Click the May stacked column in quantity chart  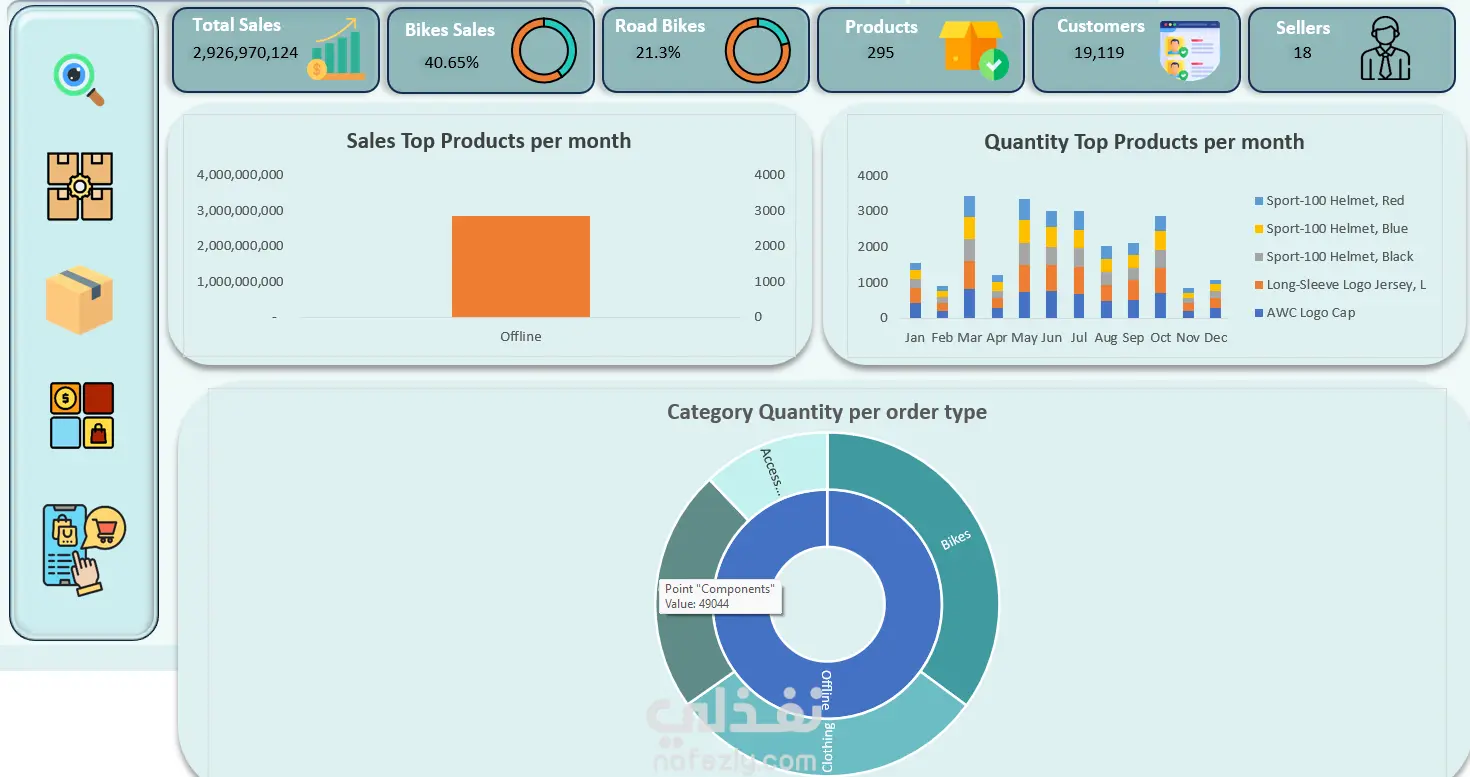(x=1024, y=259)
